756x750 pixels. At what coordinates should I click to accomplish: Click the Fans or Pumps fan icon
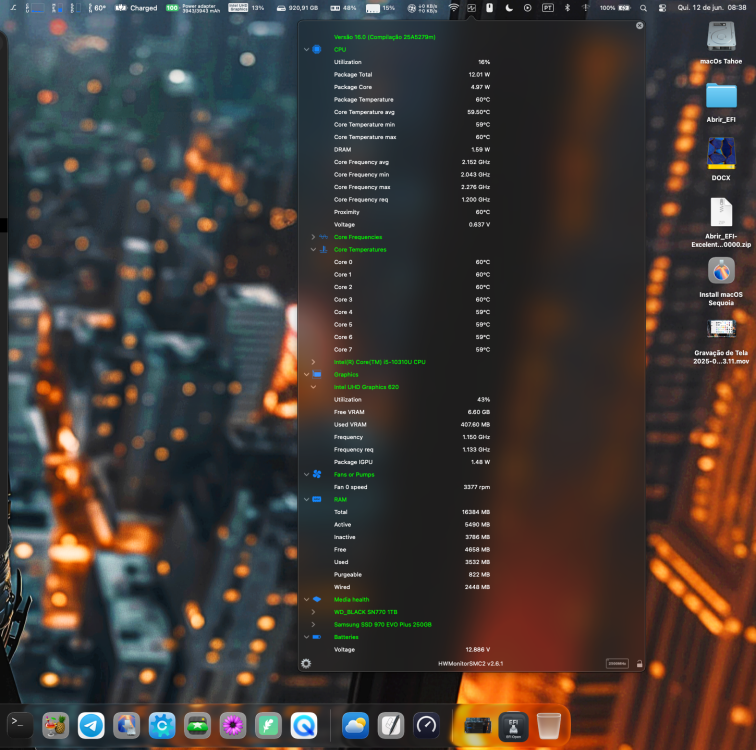[x=317, y=474]
